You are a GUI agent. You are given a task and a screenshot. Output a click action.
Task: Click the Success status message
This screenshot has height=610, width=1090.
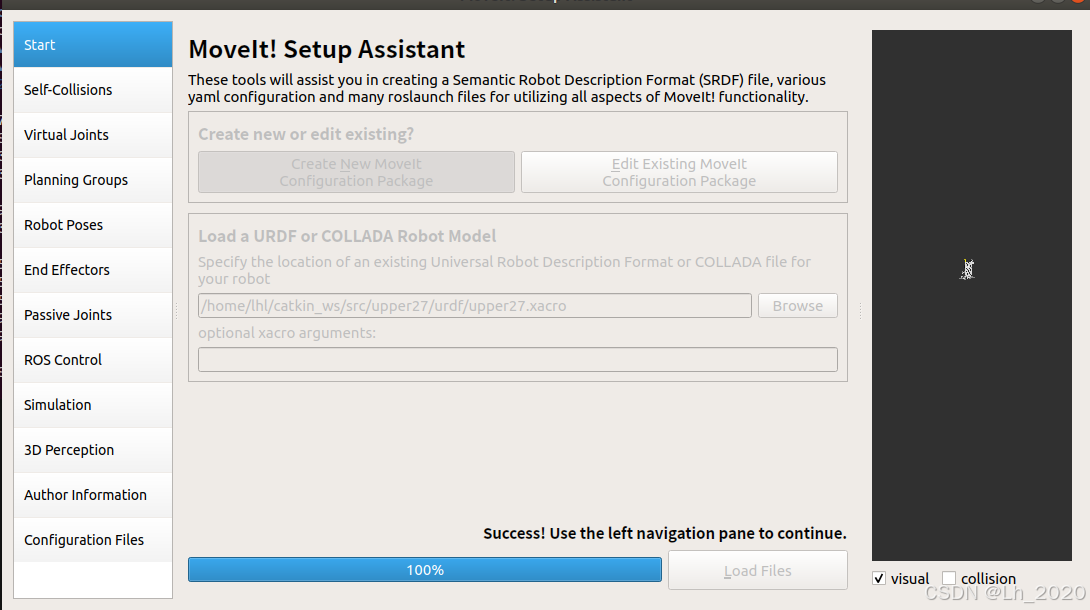[665, 534]
